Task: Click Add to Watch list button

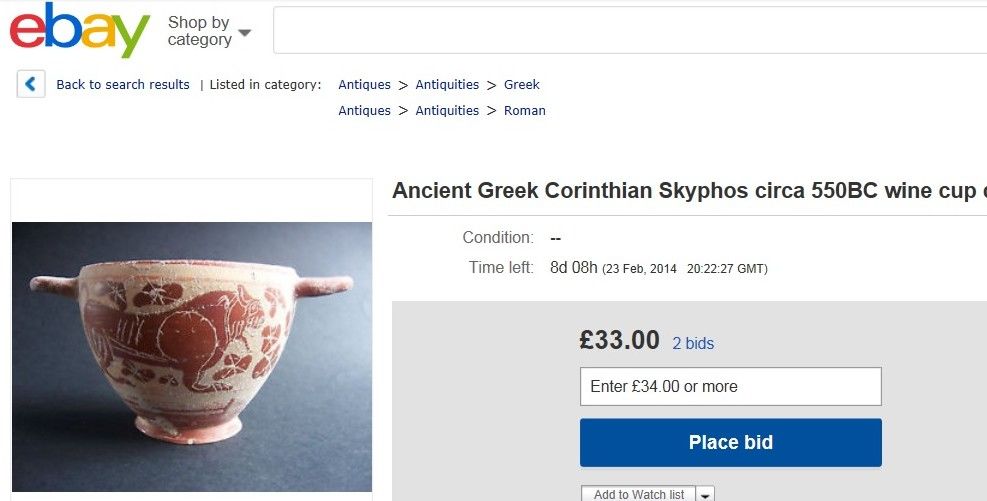Action: pyautogui.click(x=639, y=494)
